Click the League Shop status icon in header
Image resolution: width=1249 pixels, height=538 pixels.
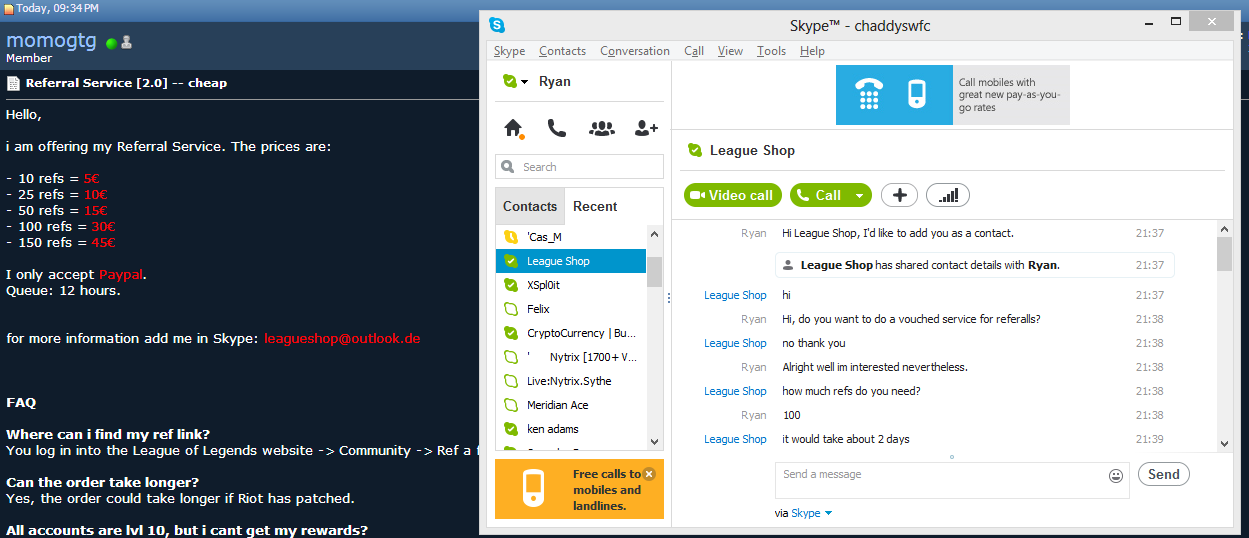(695, 150)
